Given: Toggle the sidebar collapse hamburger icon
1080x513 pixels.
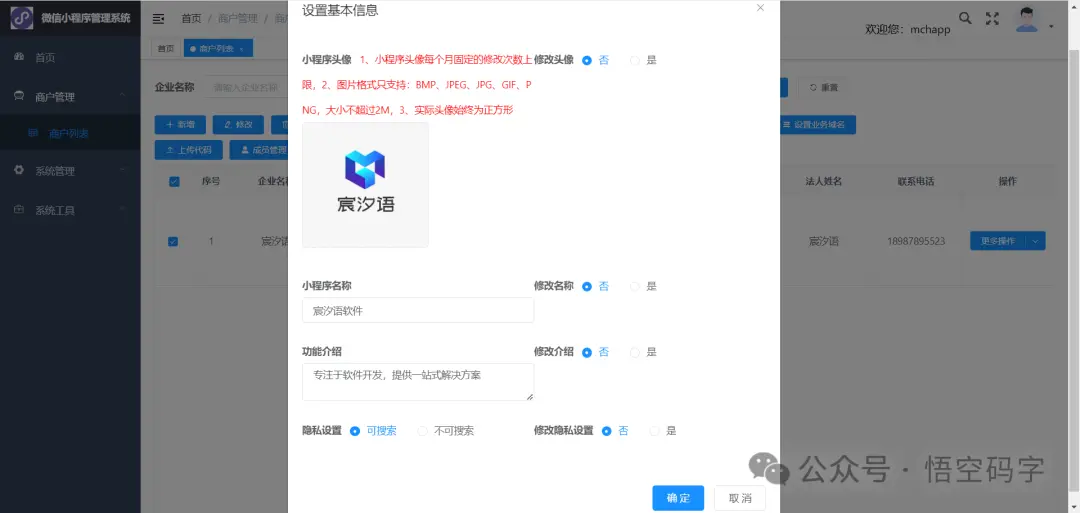Looking at the screenshot, I should pos(158,19).
